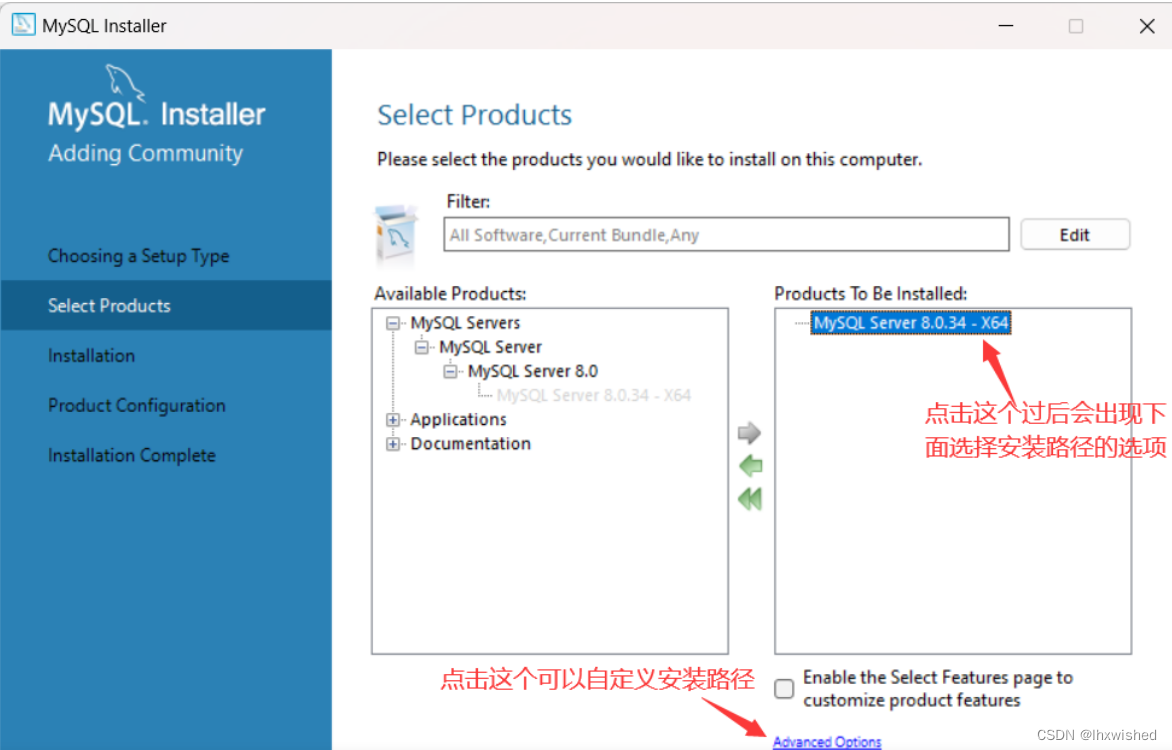1172x750 pixels.
Task: Click the Edit filter button
Action: click(1075, 235)
